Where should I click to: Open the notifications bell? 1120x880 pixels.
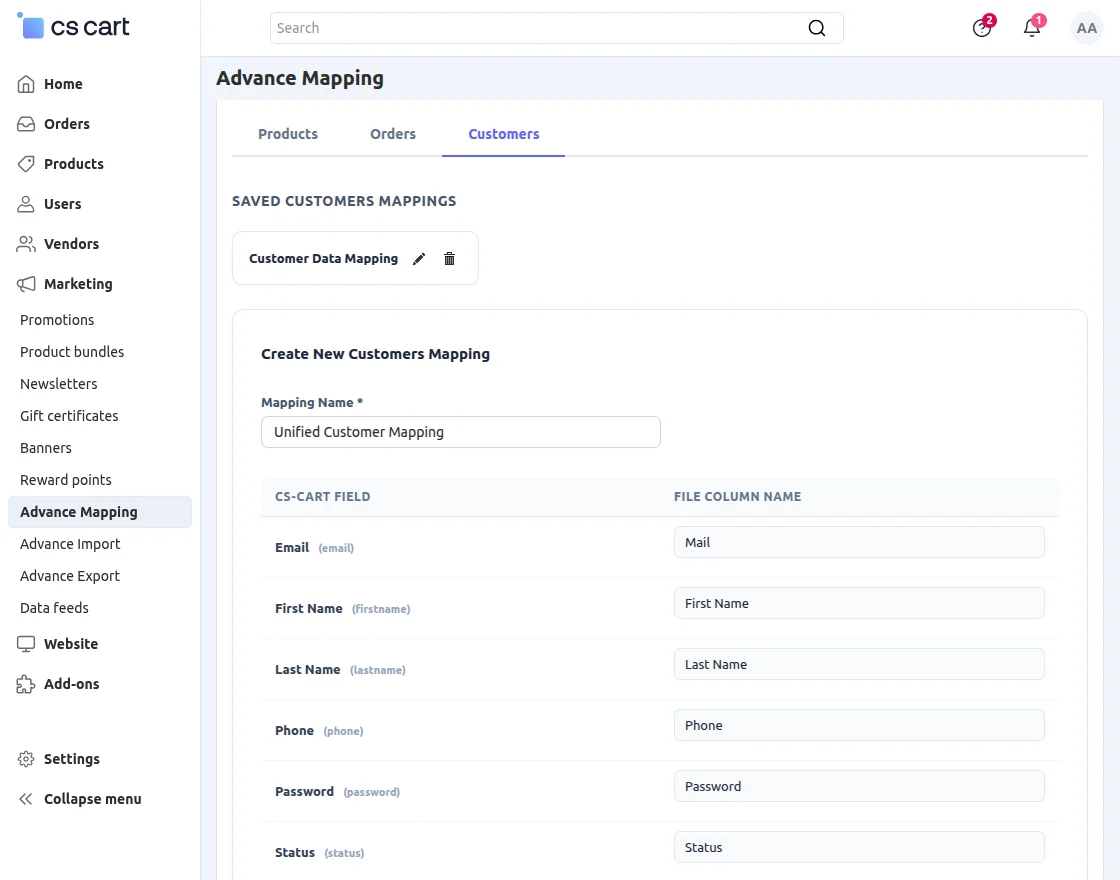click(x=1033, y=27)
